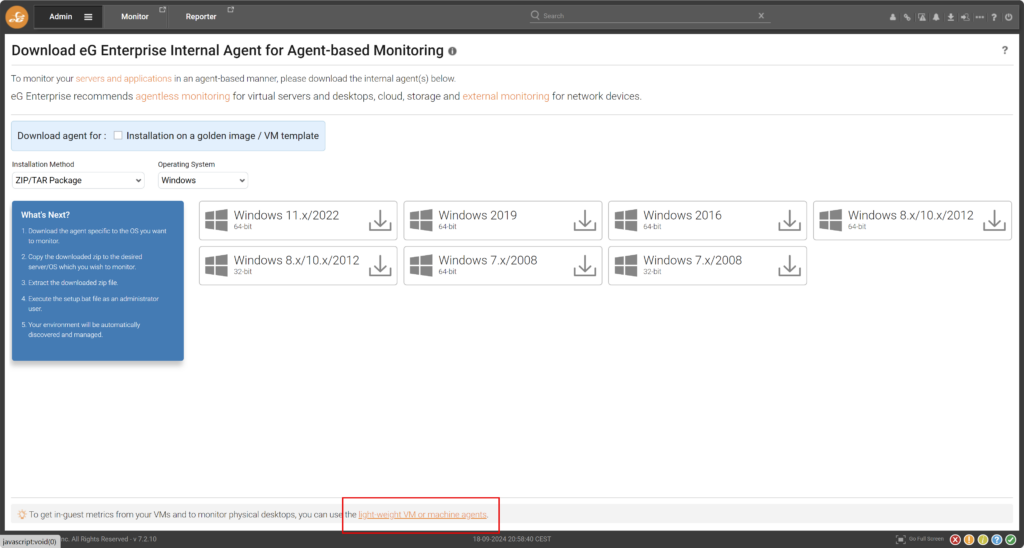1024x548 pixels.
Task: Download Windows 11.x/2022 64-bit agent
Action: (380, 221)
